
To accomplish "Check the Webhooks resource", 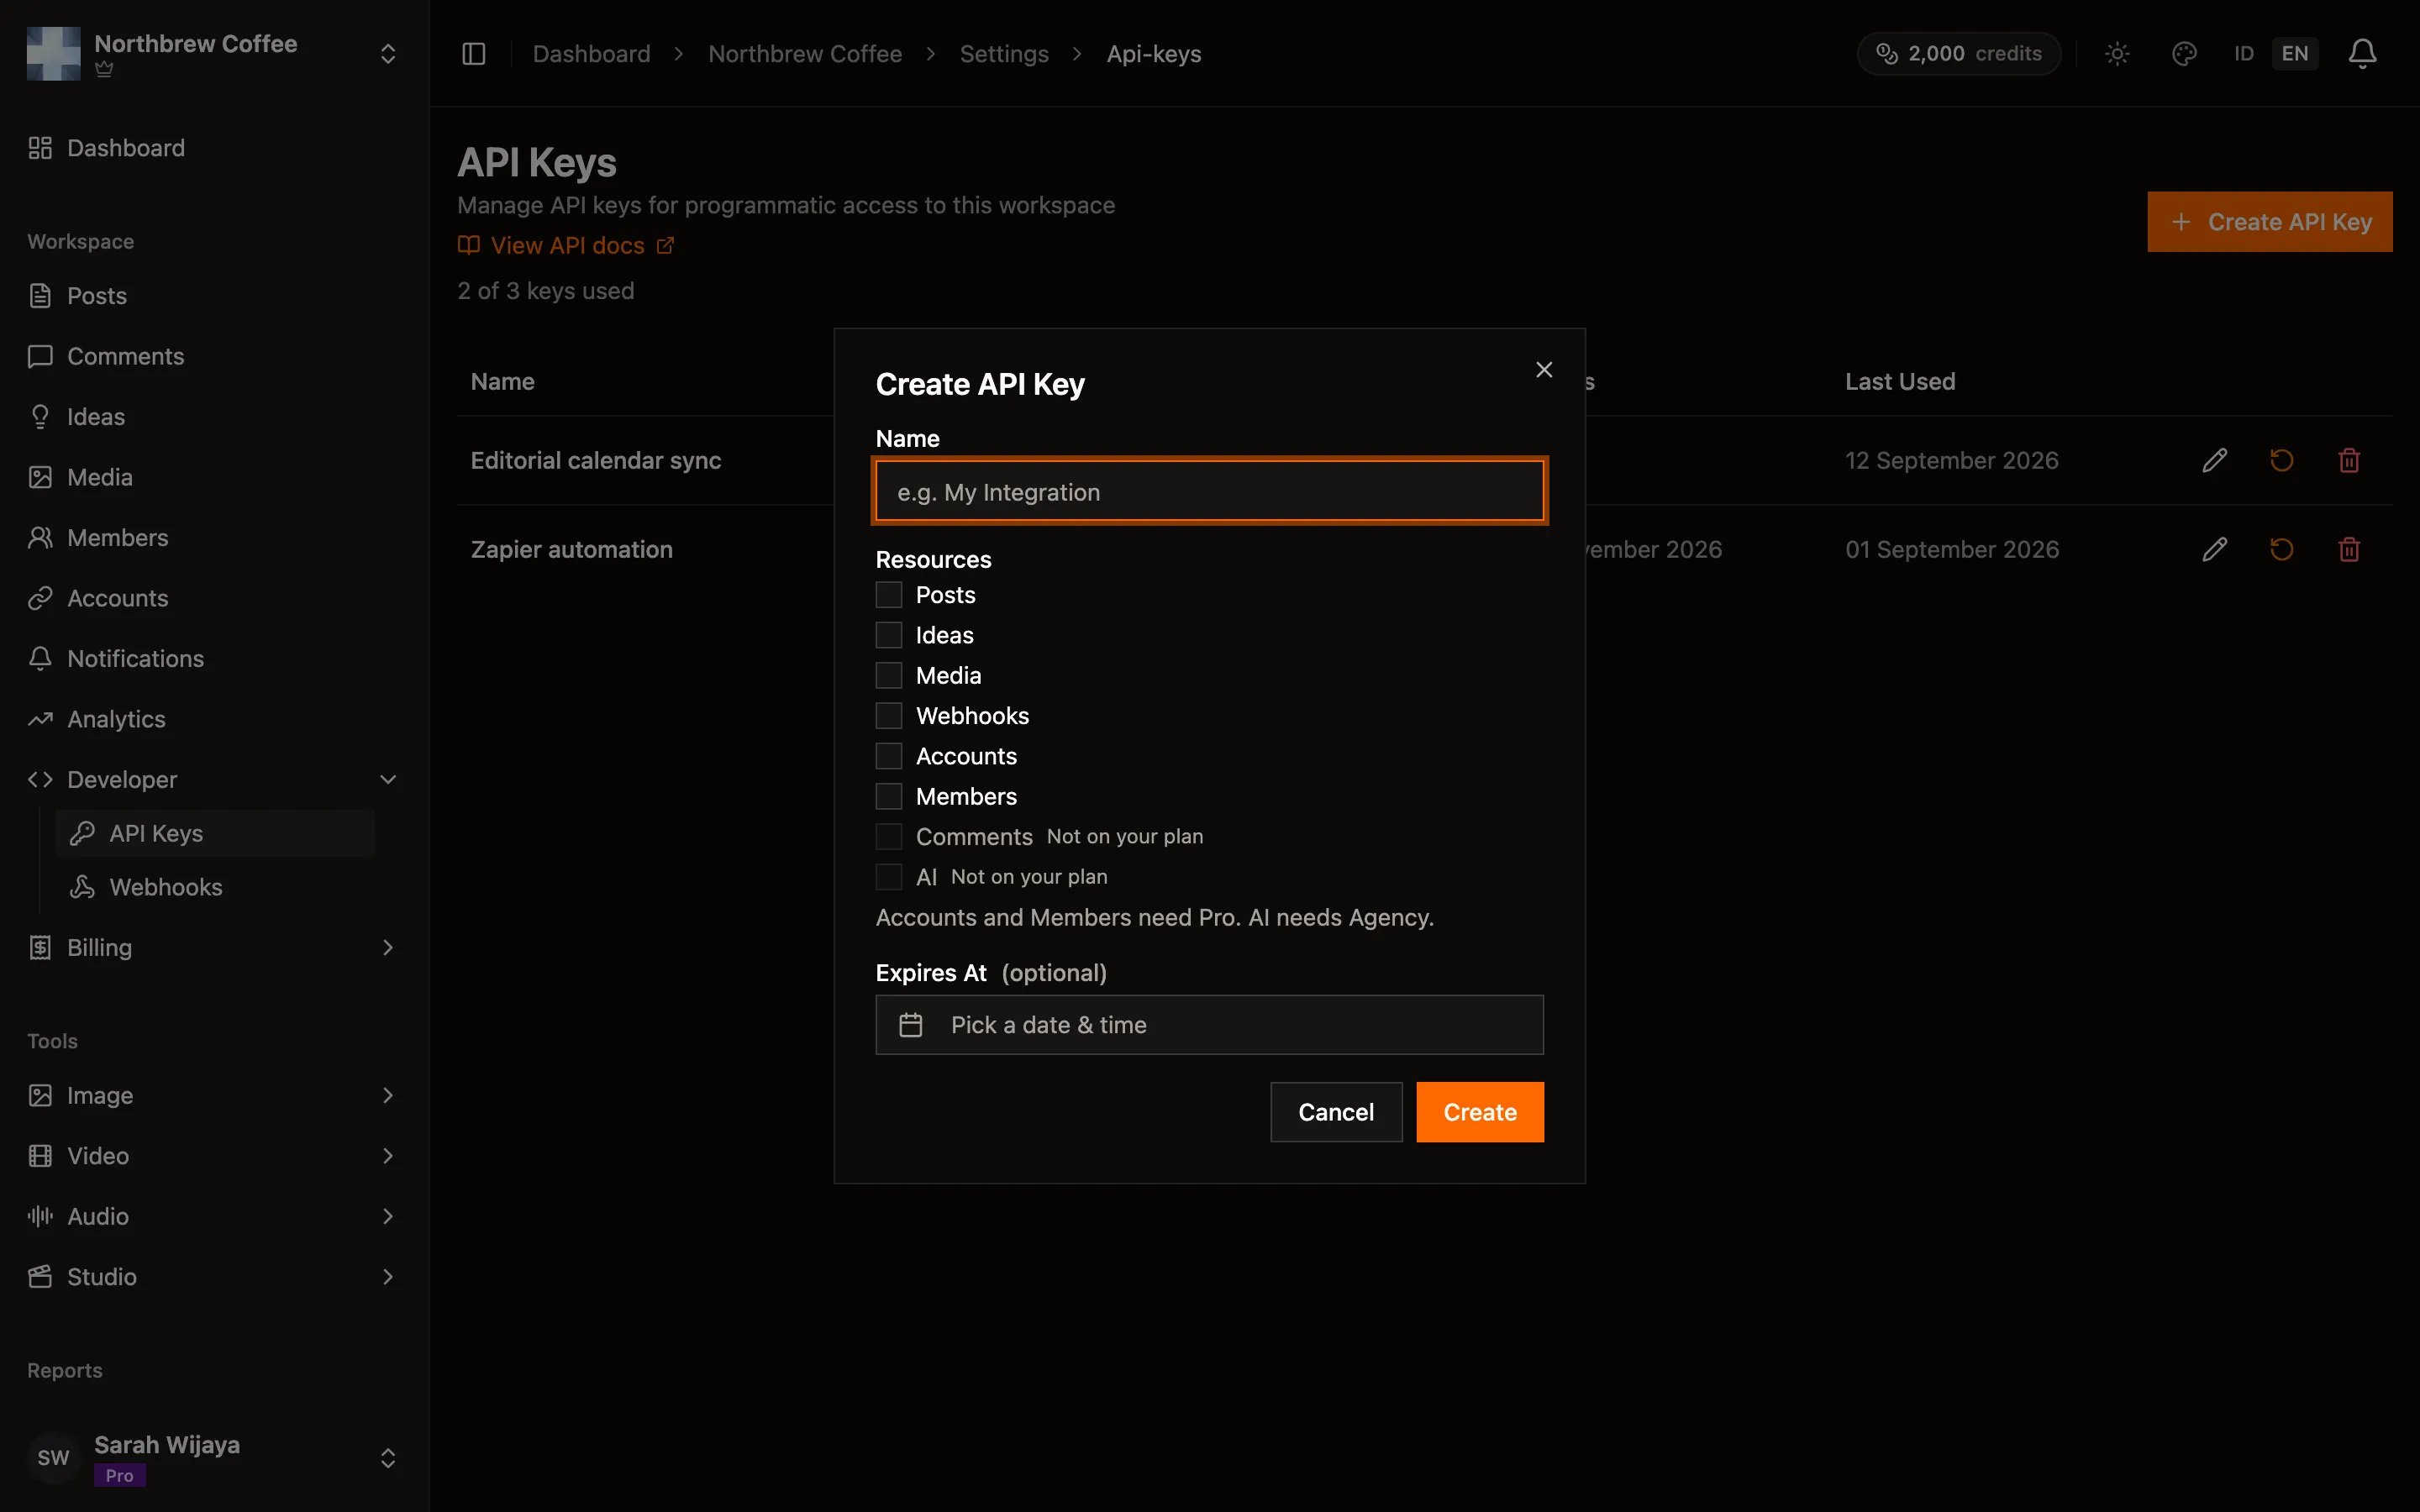I will pos(888,716).
